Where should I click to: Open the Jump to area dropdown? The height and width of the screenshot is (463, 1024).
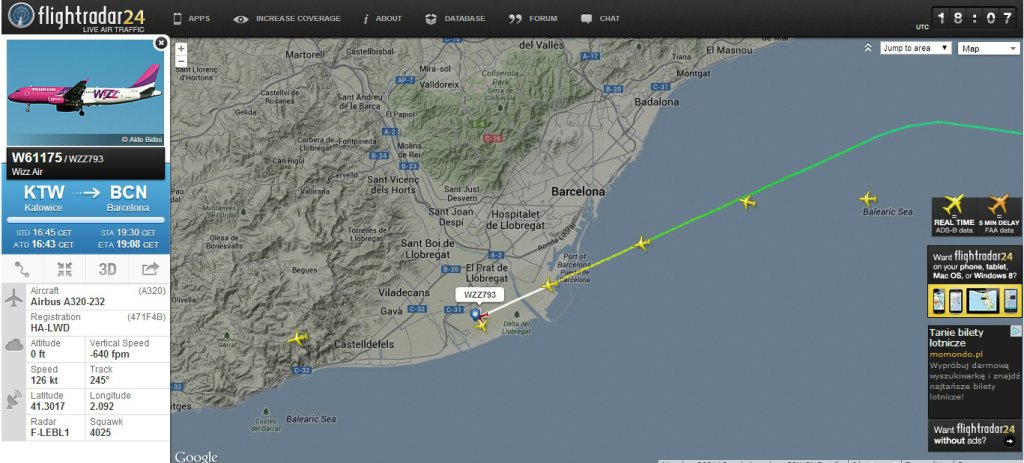916,48
